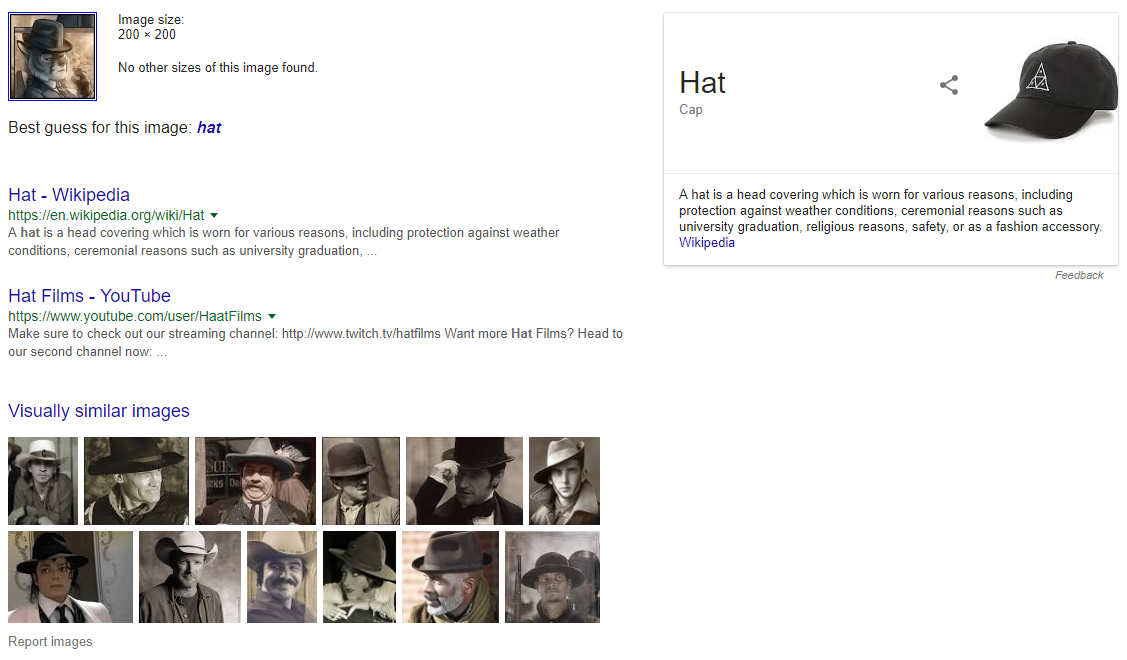
Task: Click the best guess "hat" link
Action: point(209,128)
